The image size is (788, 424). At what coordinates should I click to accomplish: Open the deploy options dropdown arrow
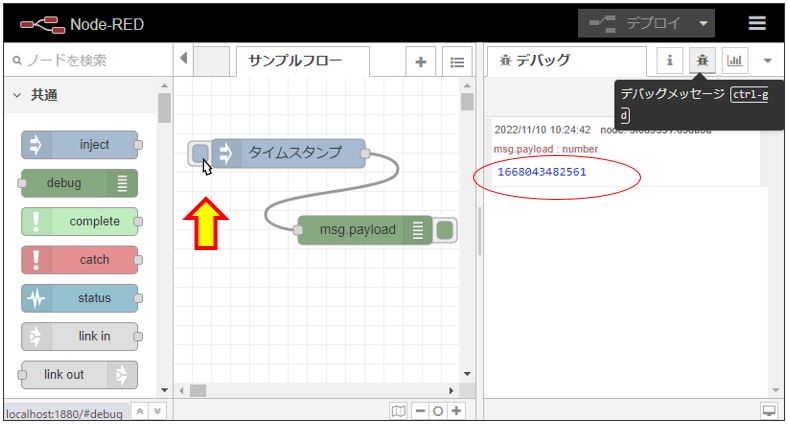pyautogui.click(x=704, y=23)
